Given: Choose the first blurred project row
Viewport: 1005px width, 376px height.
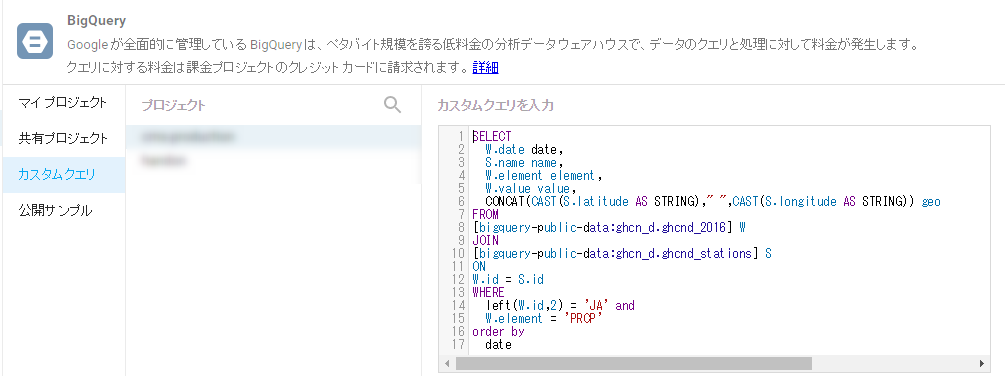Looking at the screenshot, I should tap(273, 137).
